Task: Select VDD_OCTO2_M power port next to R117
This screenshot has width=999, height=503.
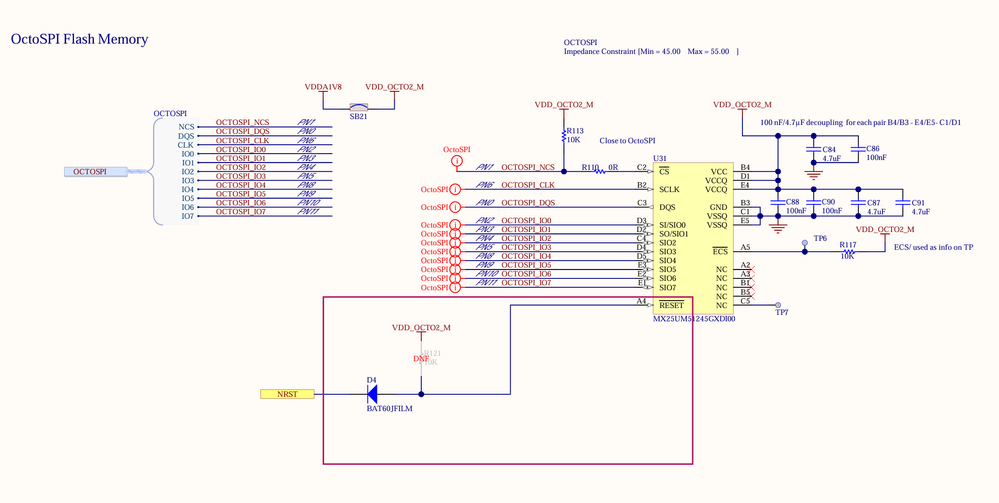Action: coord(885,233)
